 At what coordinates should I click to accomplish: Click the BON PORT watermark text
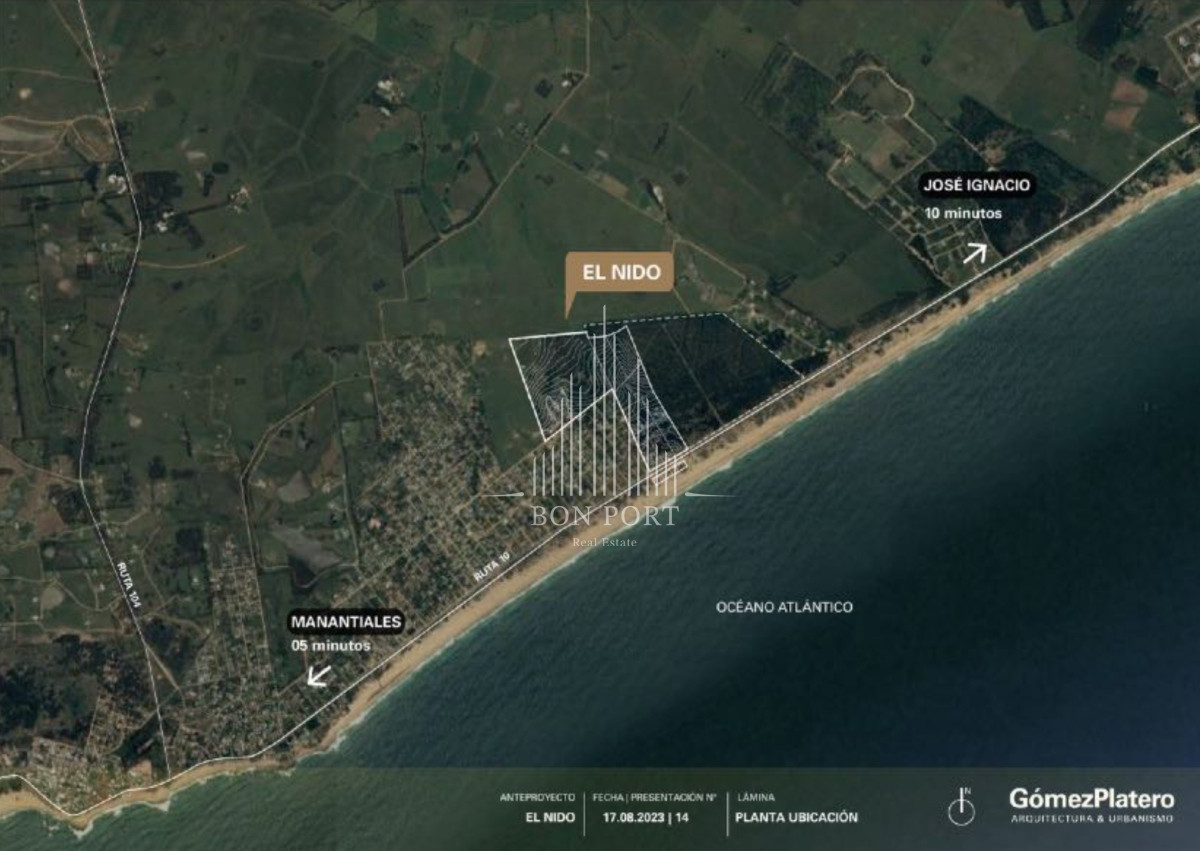(604, 516)
